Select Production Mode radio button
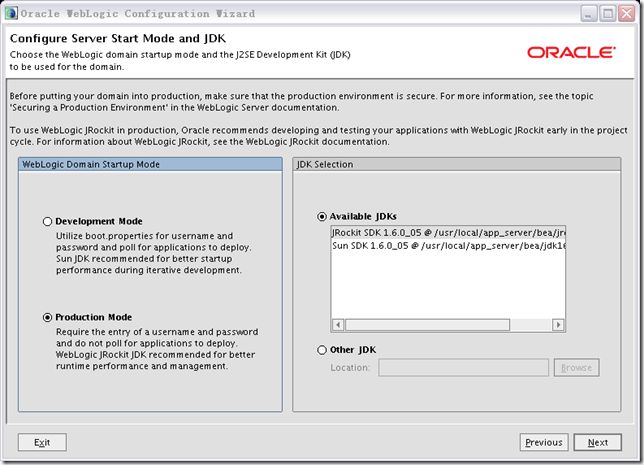The image size is (644, 465). tap(47, 318)
